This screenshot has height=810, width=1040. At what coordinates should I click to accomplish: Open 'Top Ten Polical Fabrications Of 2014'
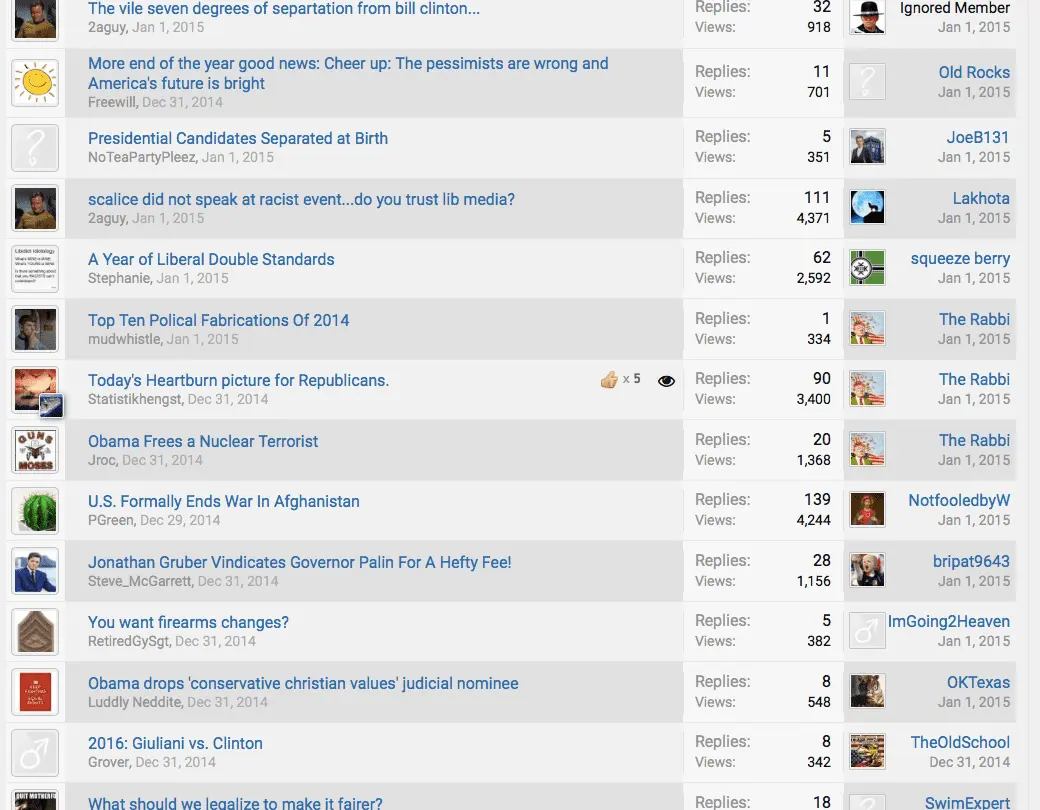[x=218, y=320]
